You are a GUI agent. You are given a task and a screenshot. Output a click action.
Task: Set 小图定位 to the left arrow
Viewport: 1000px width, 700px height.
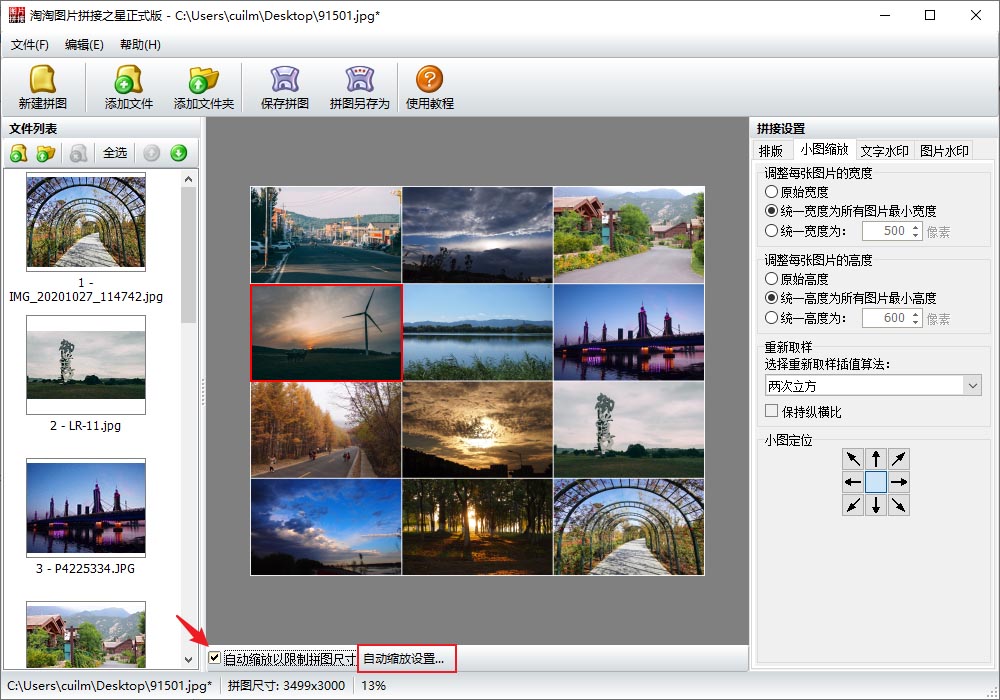pos(853,482)
